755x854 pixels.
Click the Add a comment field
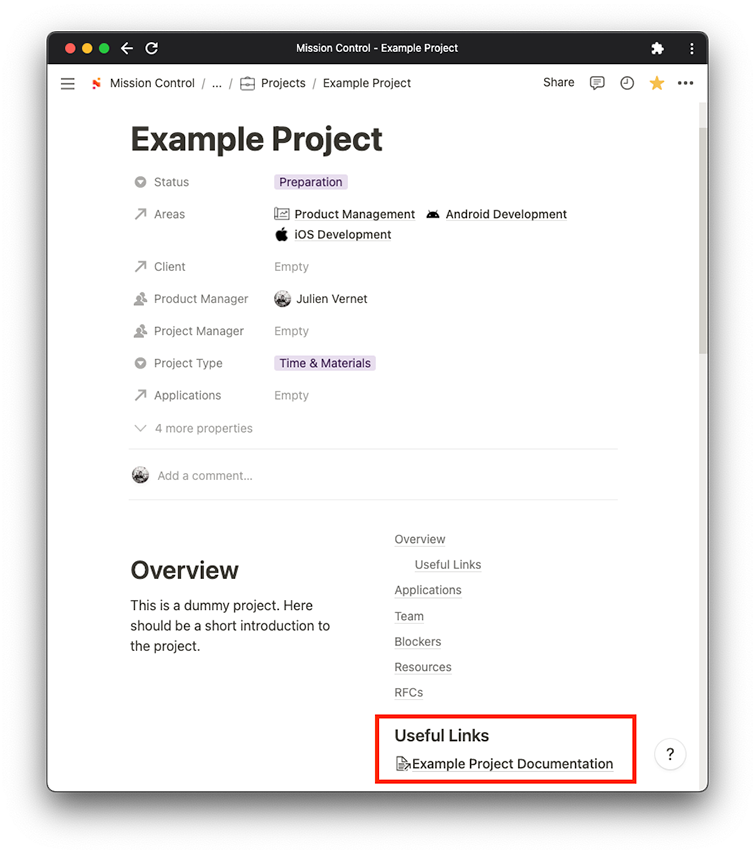tap(205, 476)
